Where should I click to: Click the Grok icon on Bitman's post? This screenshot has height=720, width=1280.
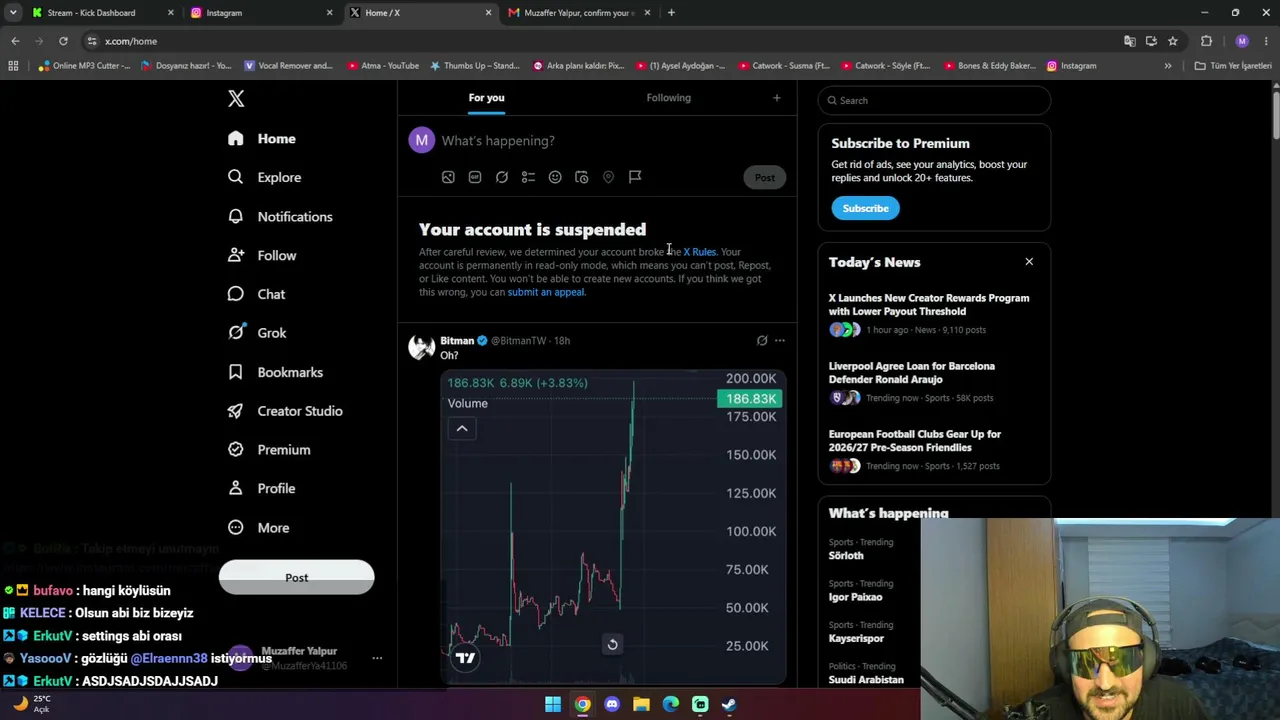(x=762, y=341)
